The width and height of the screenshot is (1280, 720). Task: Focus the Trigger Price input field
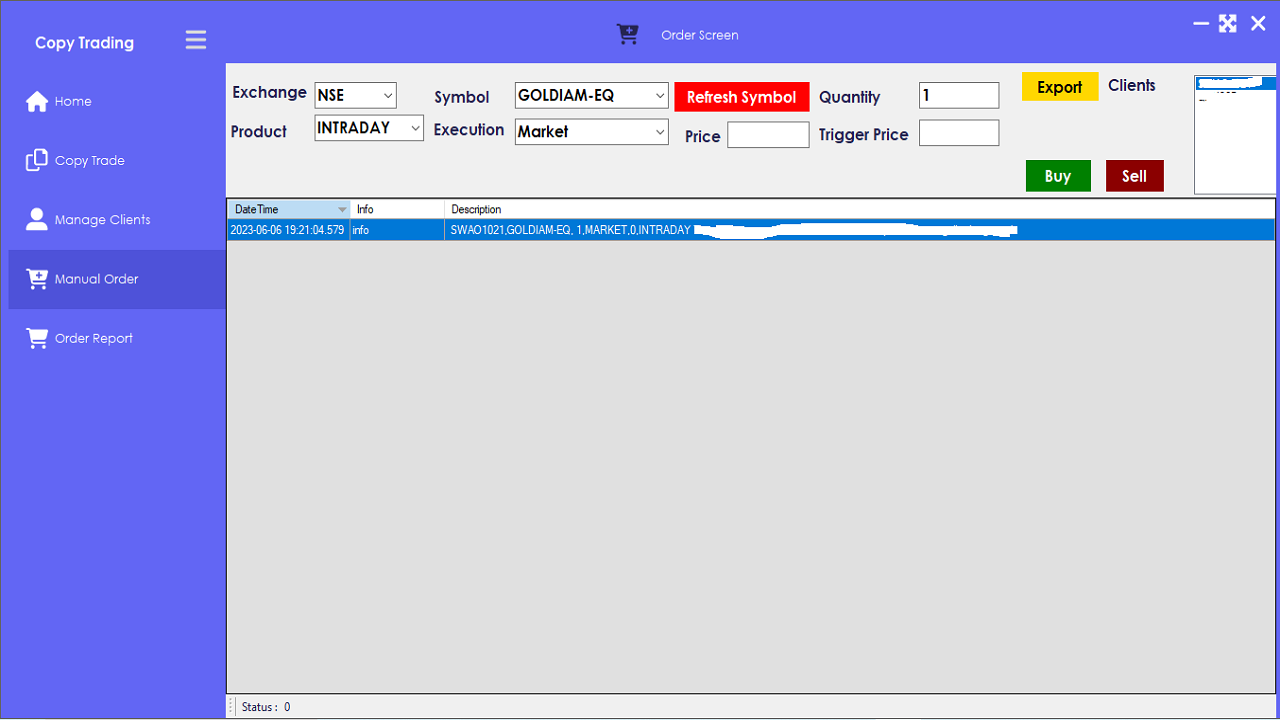(x=959, y=133)
